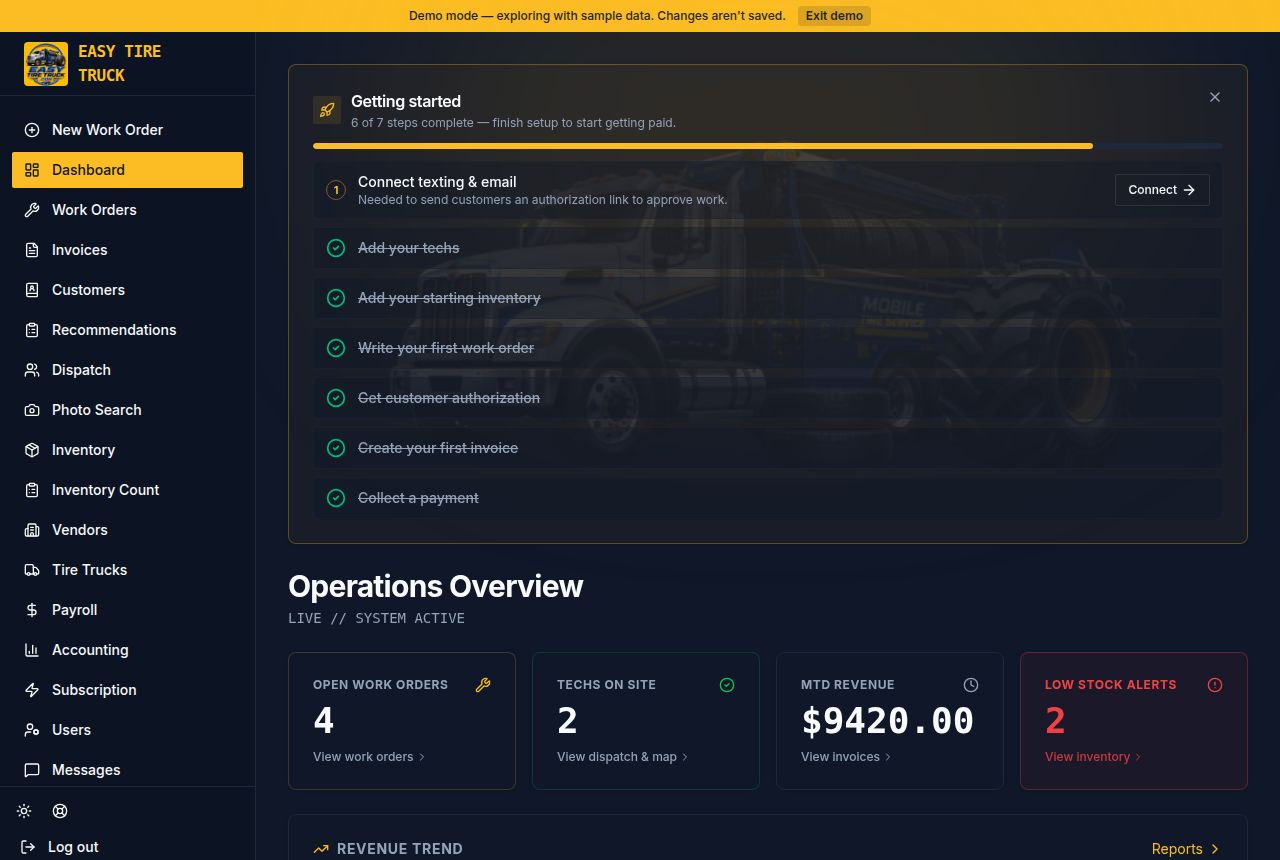Dismiss the Getting started panel
The width and height of the screenshot is (1280, 860).
[x=1215, y=97]
